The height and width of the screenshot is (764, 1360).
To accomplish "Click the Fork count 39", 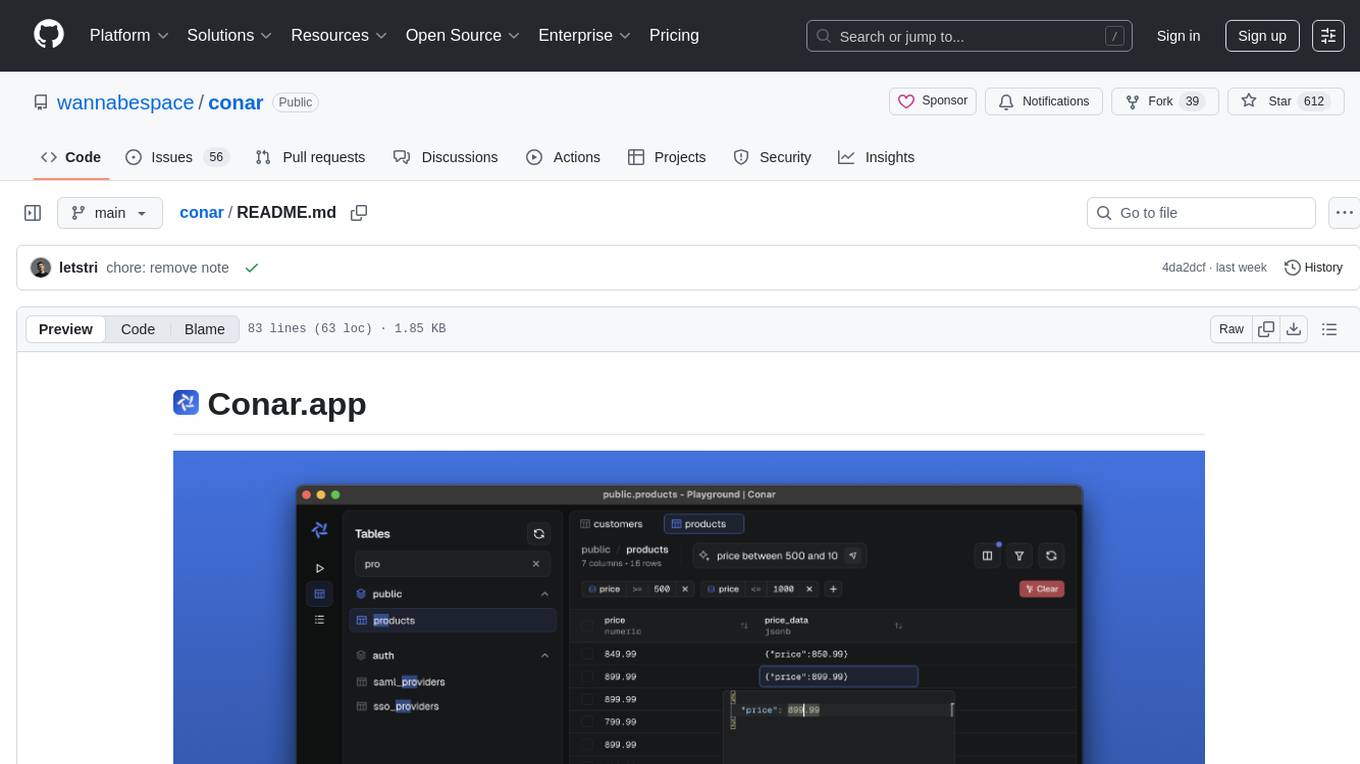I will 1191,101.
